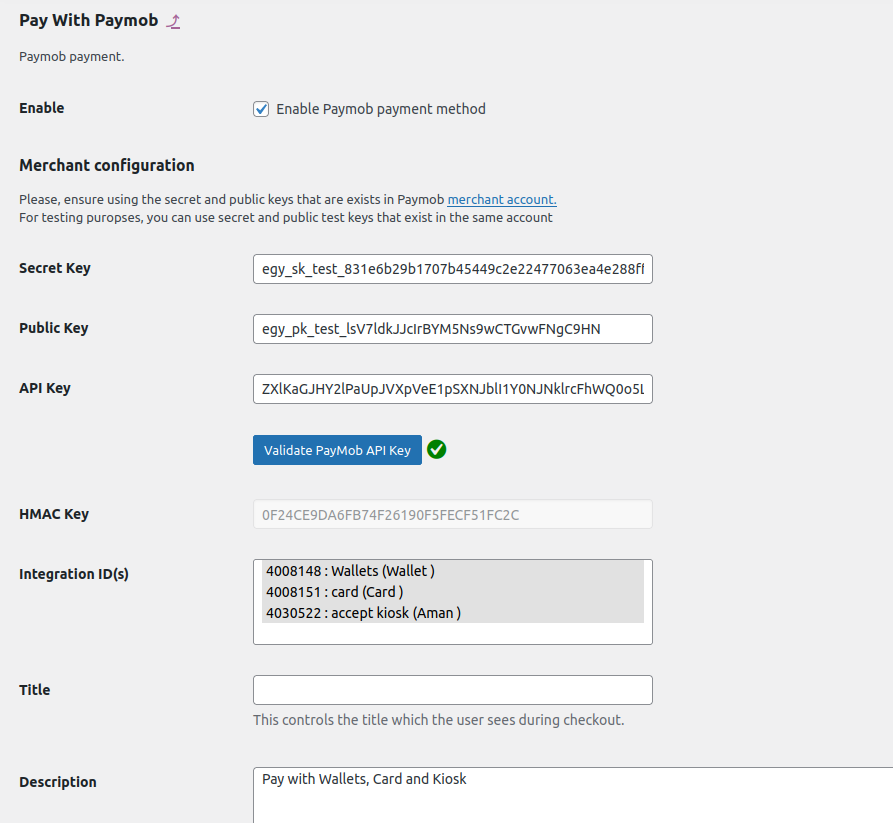The width and height of the screenshot is (893, 823).
Task: Click the green checkmark validation icon
Action: coord(437,449)
